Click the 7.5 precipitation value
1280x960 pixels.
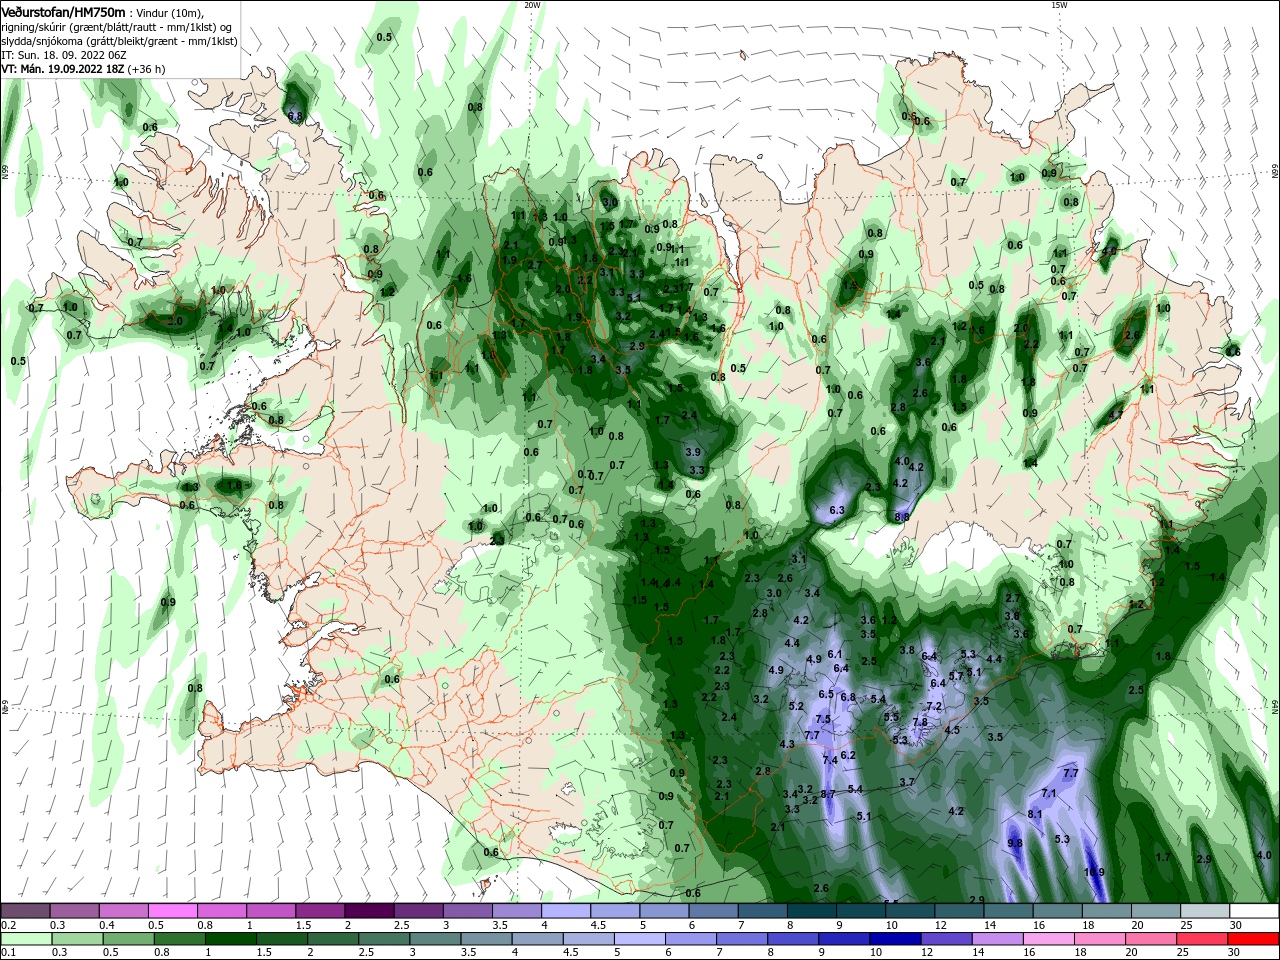pos(823,720)
